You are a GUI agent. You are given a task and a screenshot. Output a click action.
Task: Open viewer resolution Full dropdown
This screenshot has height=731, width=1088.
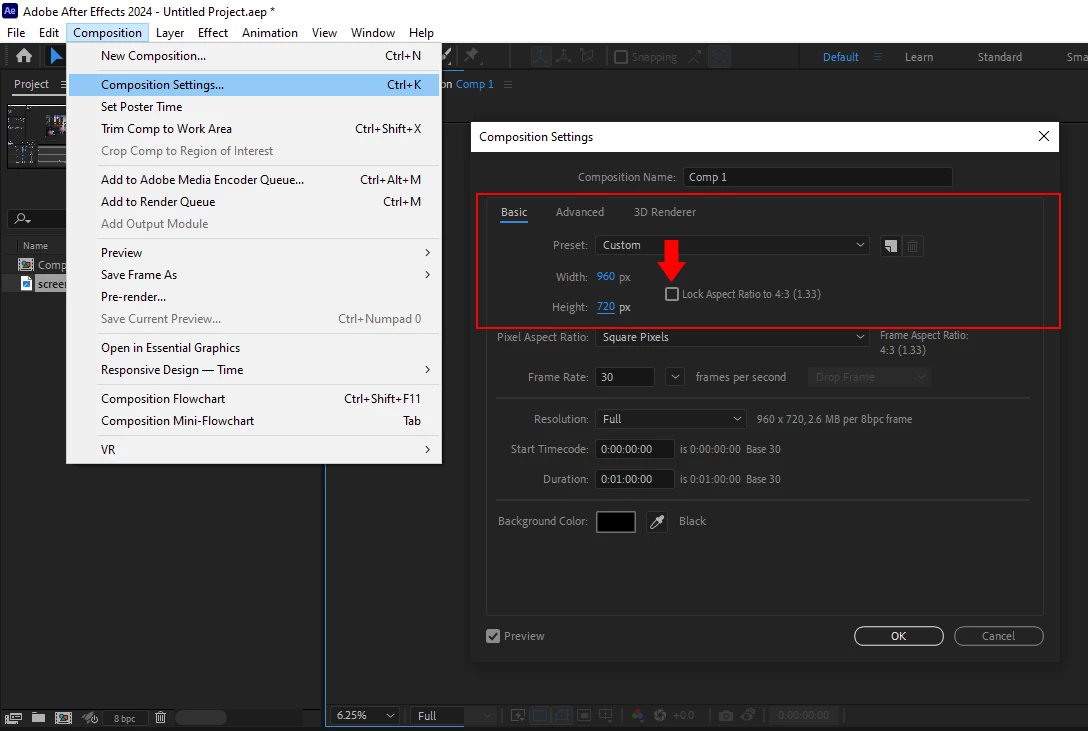[453, 715]
